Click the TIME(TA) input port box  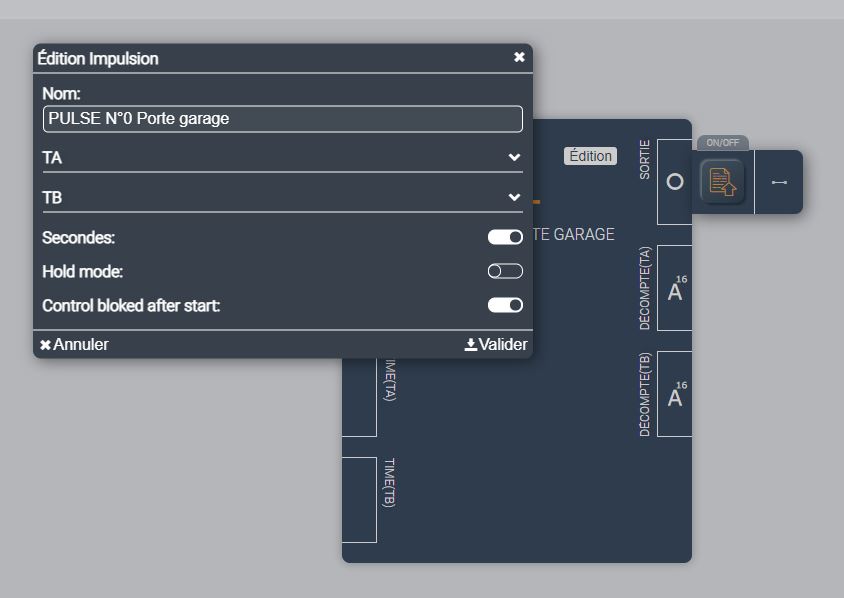tap(359, 397)
